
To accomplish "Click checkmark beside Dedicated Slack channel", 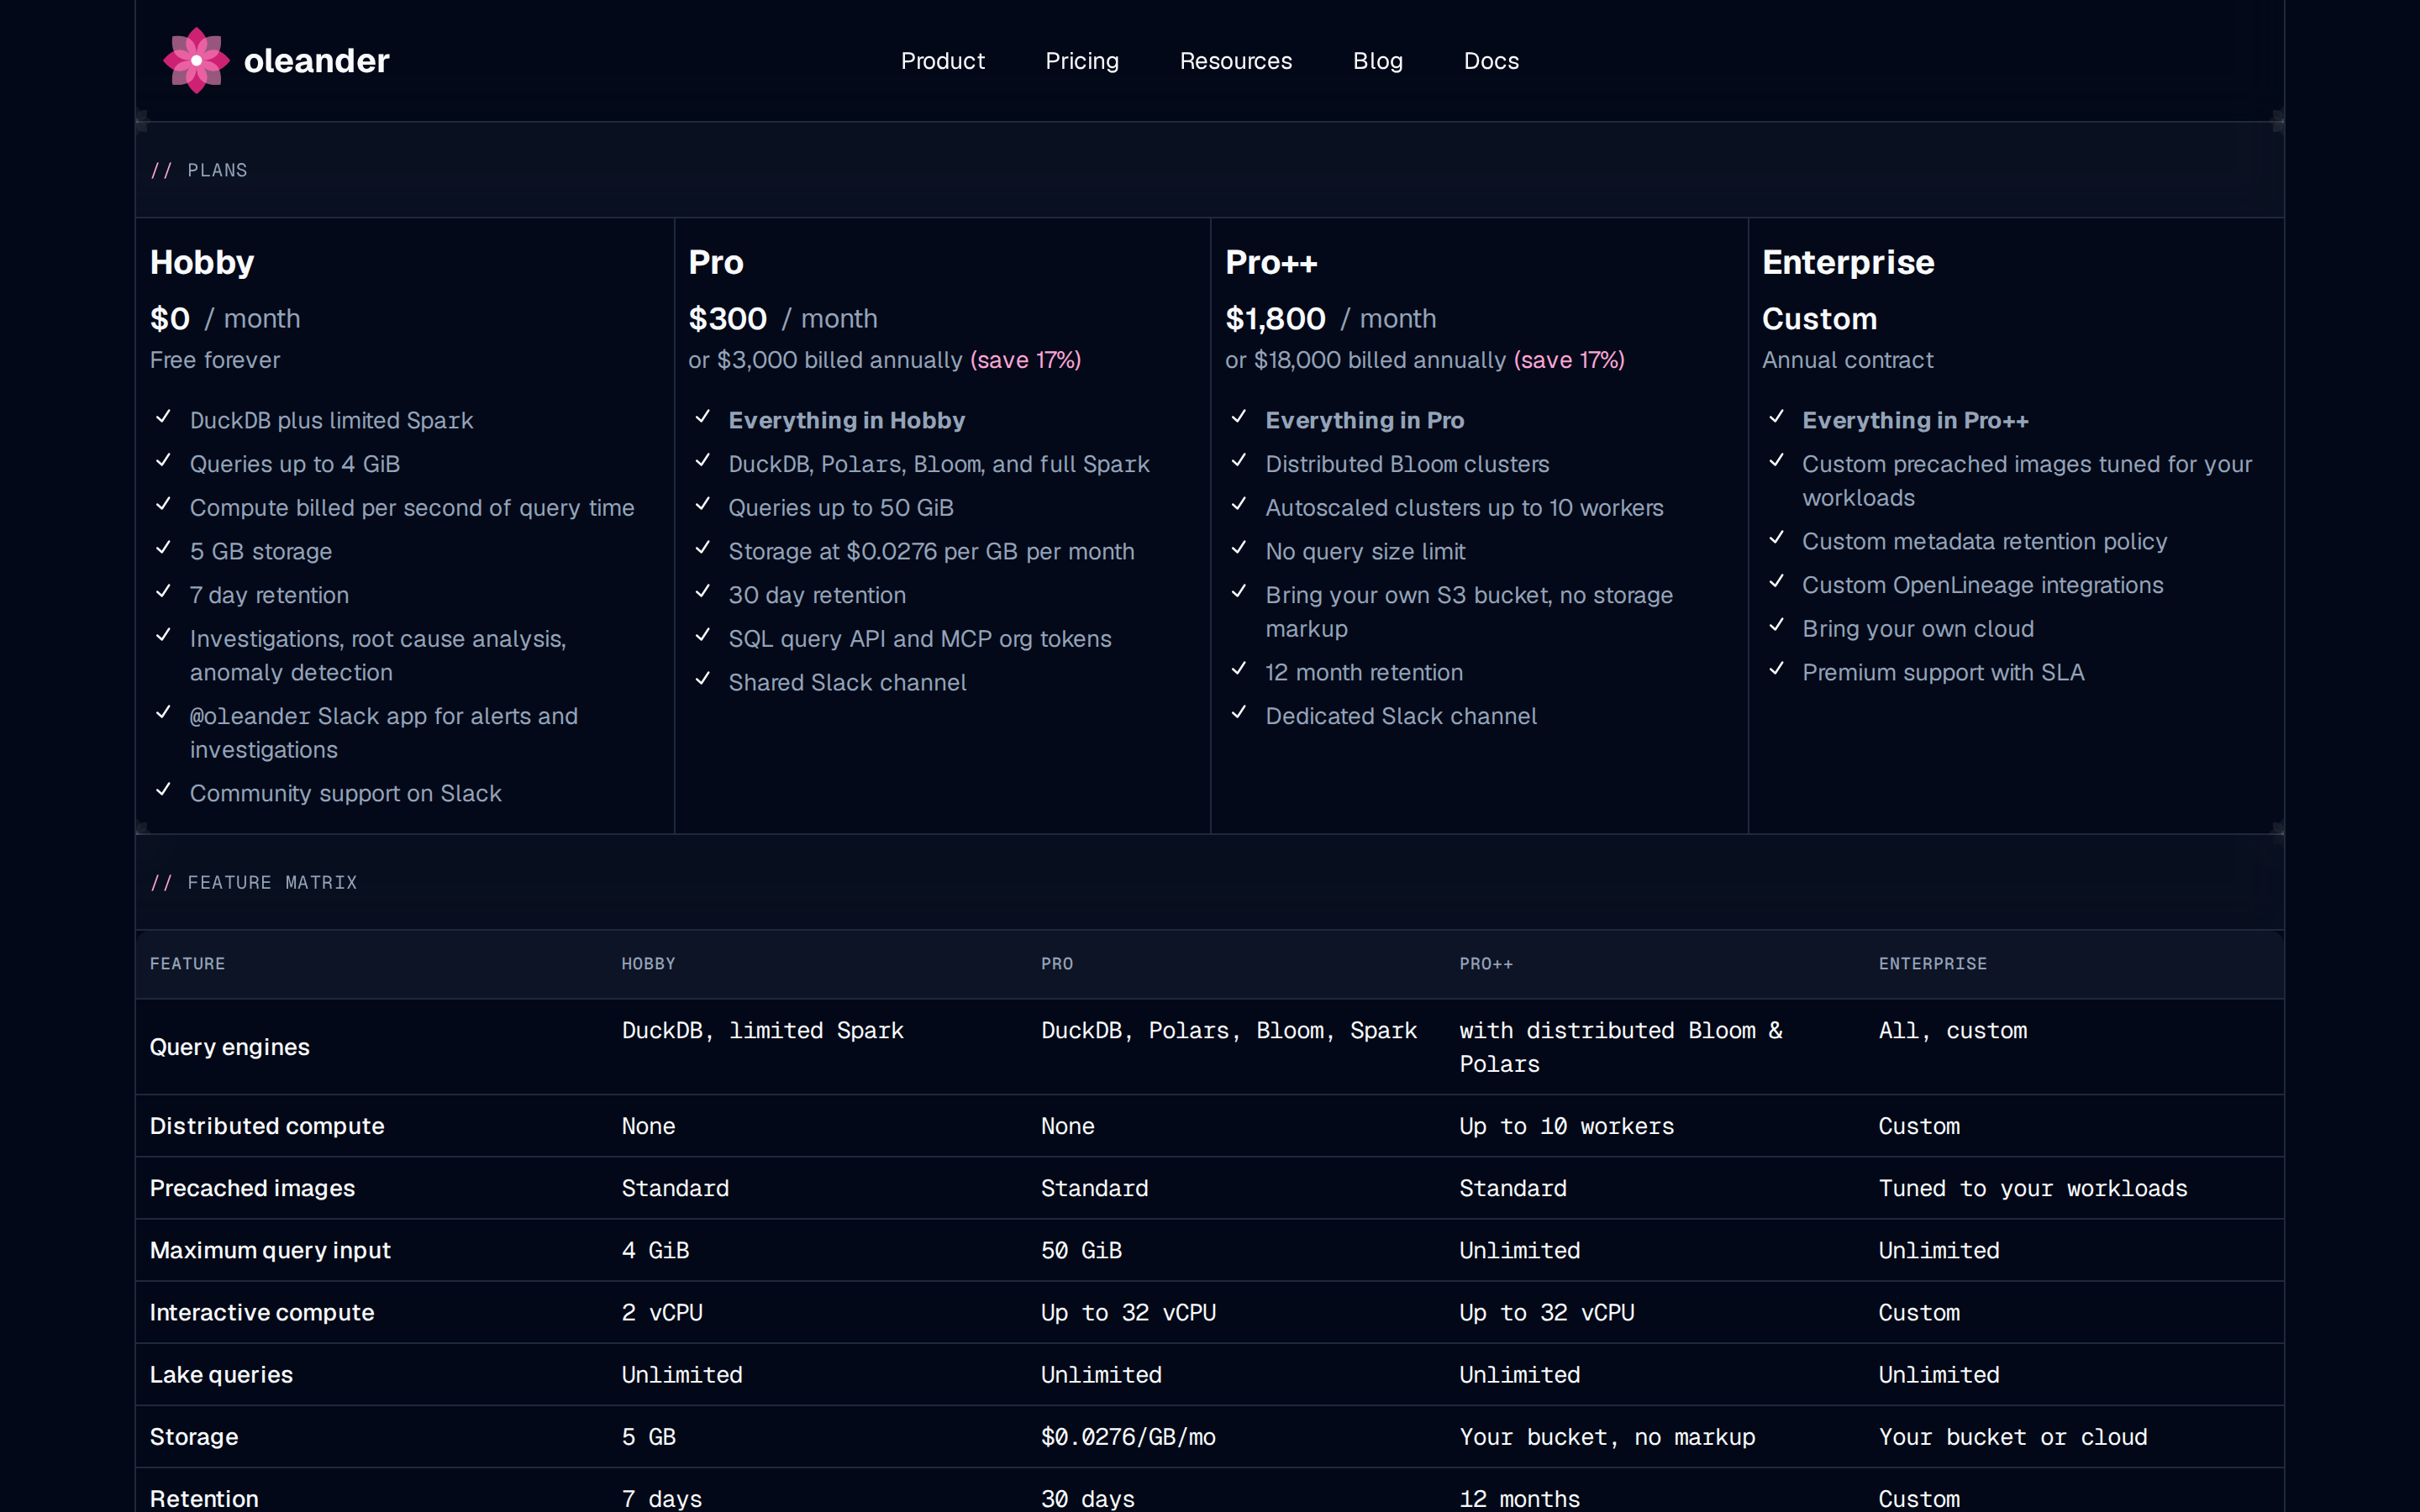I will click(x=1239, y=712).
